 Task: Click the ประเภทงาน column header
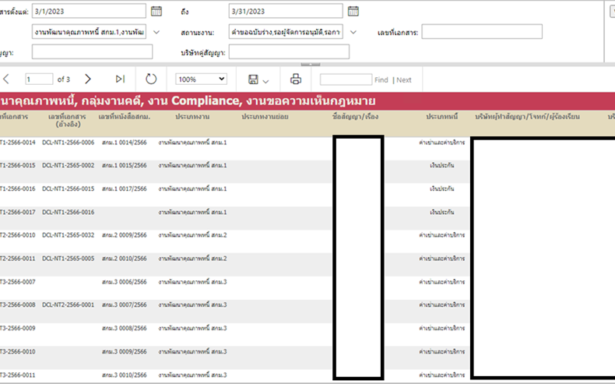[192, 116]
